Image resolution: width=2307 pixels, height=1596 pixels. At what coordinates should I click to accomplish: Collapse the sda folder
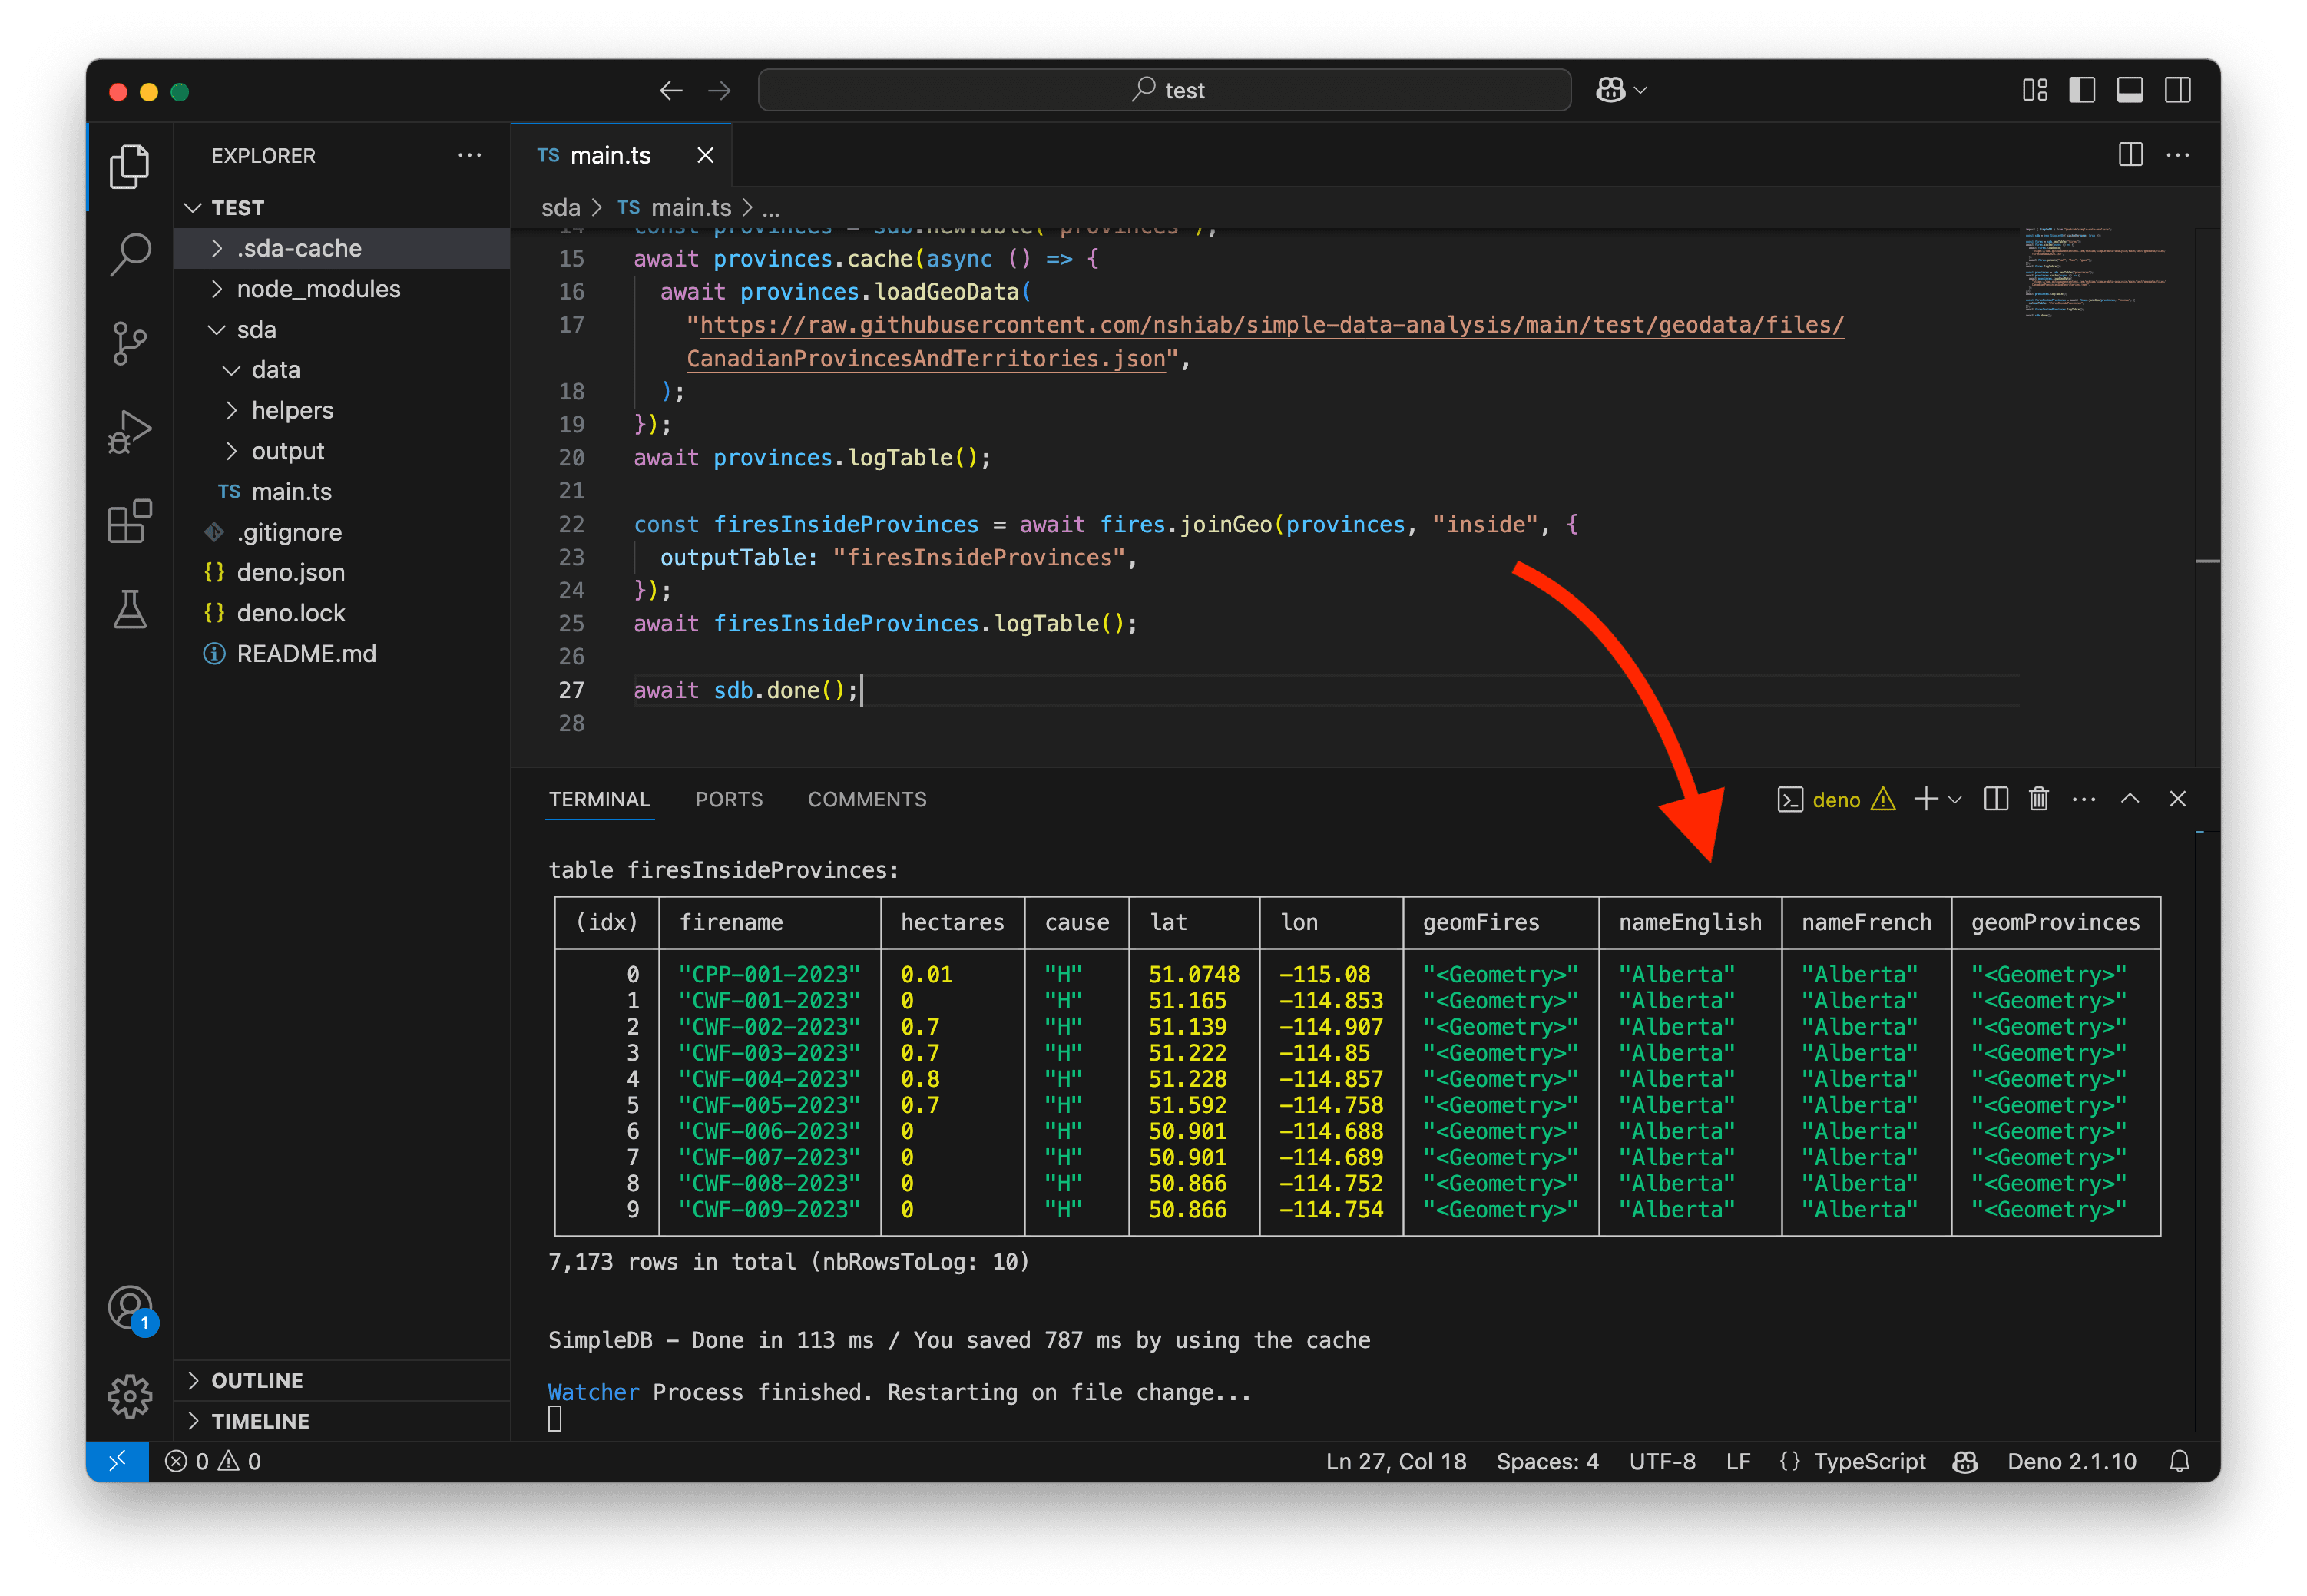click(x=342, y=330)
